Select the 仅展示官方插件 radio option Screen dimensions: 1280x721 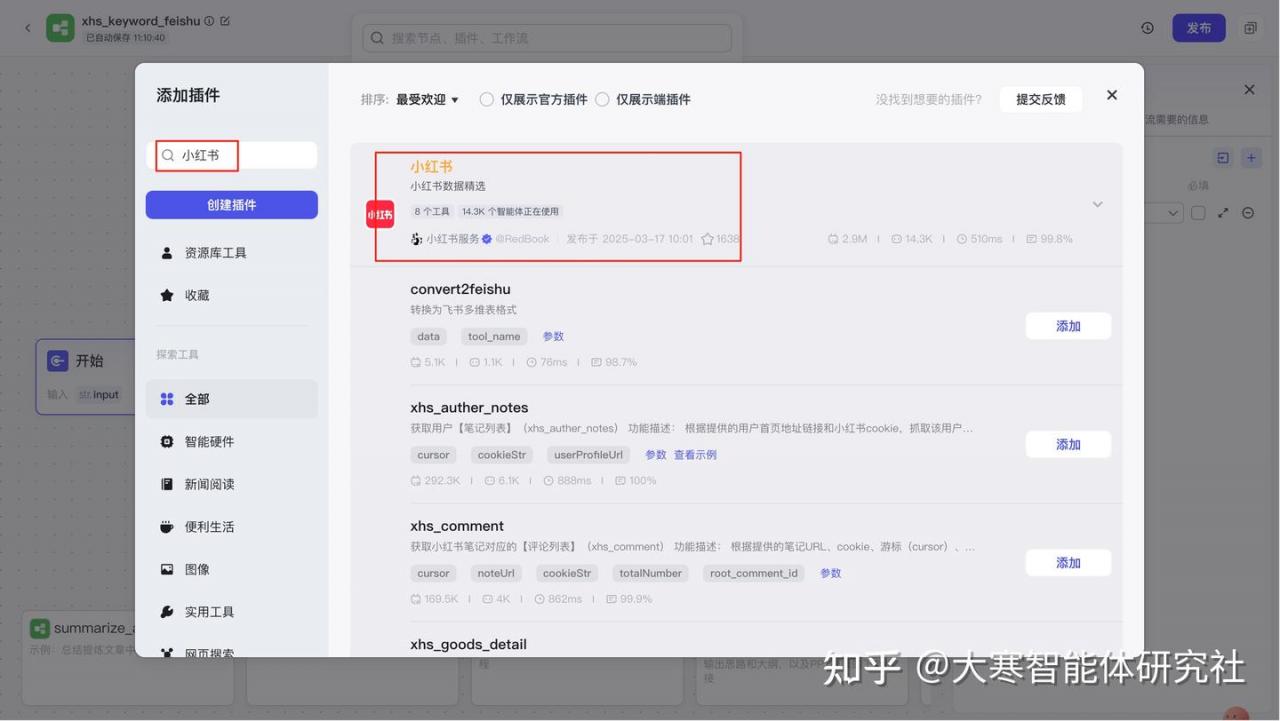(486, 99)
